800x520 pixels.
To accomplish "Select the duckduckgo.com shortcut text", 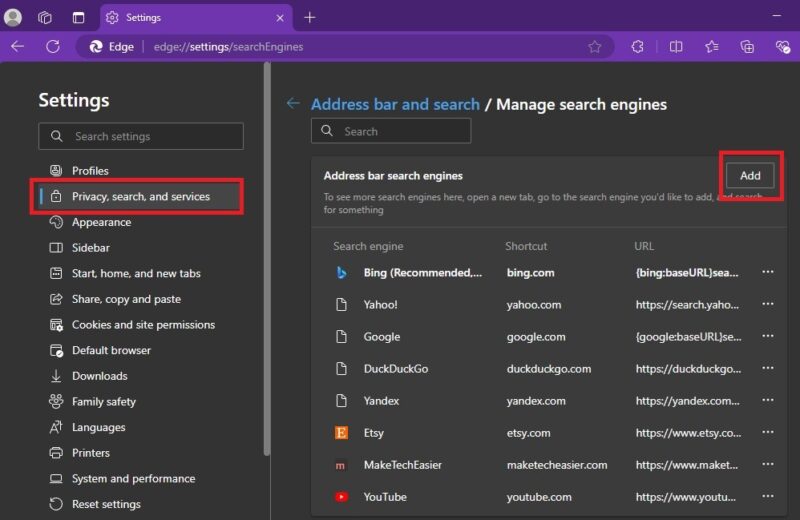I will click(548, 369).
